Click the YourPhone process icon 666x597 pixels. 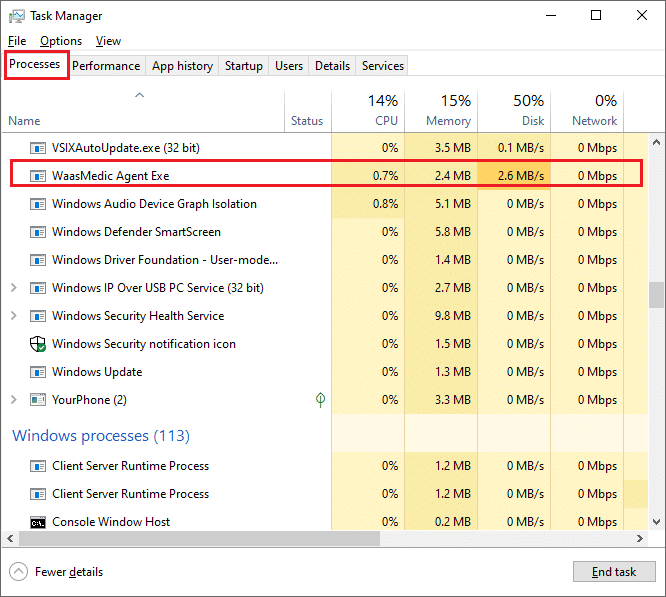(x=38, y=400)
